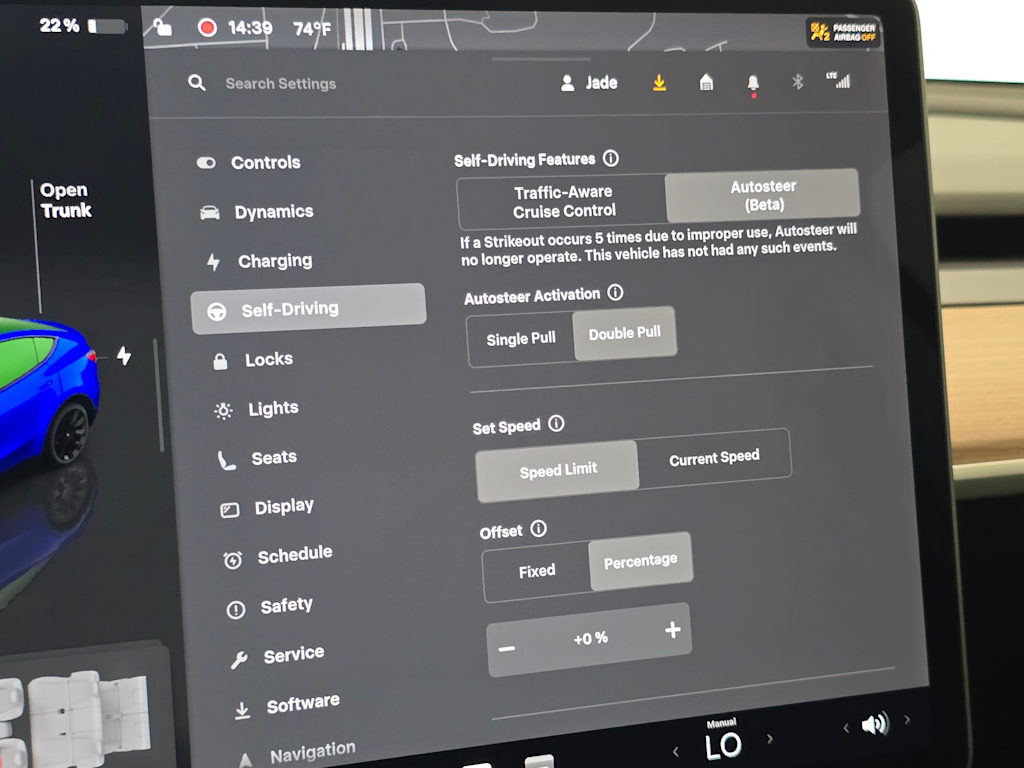Tap Open Trunk on the car view
1024x768 pixels.
click(x=65, y=200)
